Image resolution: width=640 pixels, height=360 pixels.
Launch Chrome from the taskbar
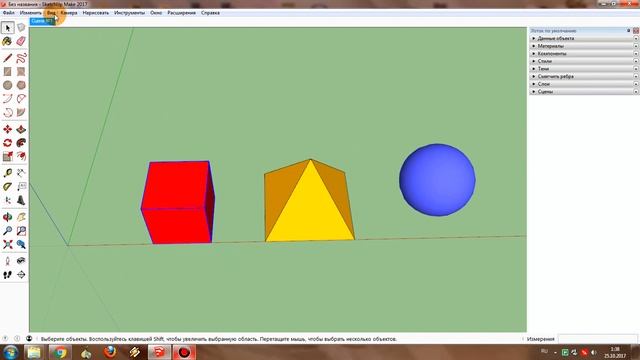(x=60, y=352)
